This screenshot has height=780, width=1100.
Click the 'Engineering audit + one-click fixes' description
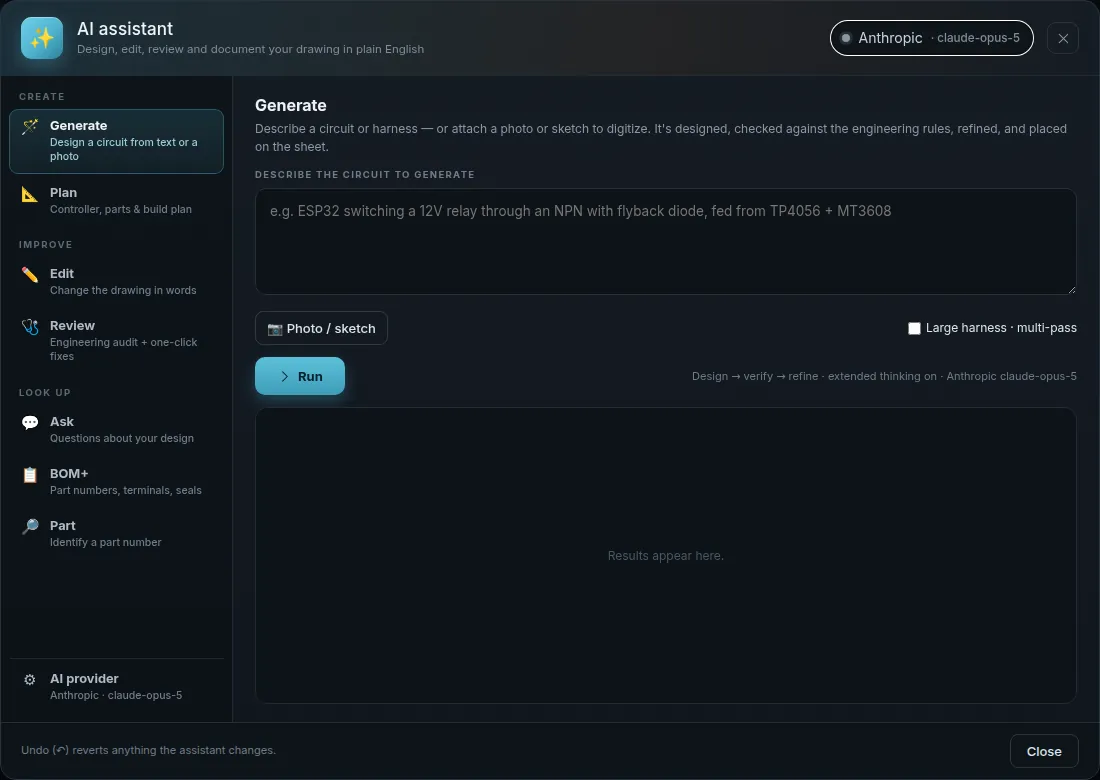click(x=123, y=349)
